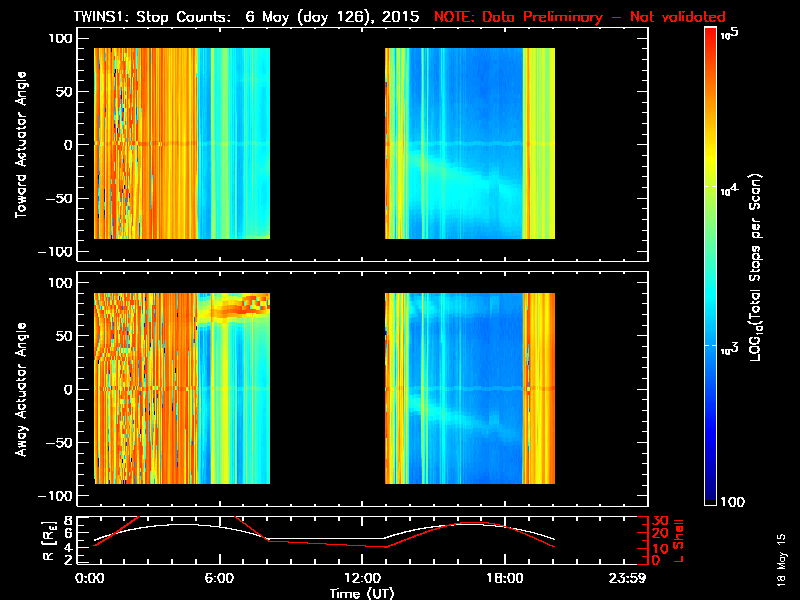Click the 10^4 tick on colorbar

[x=729, y=190]
